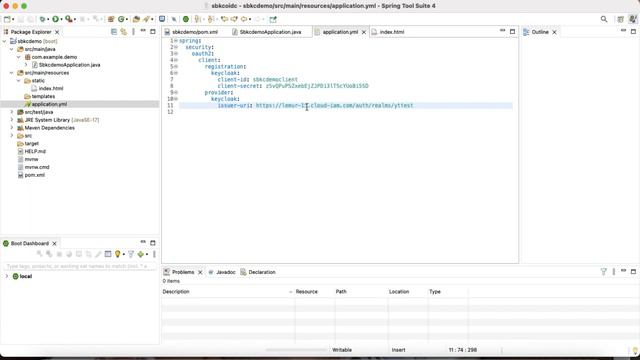The image size is (640, 360).
Task: Open the dropdown arrow next to Run button
Action: 61,20
